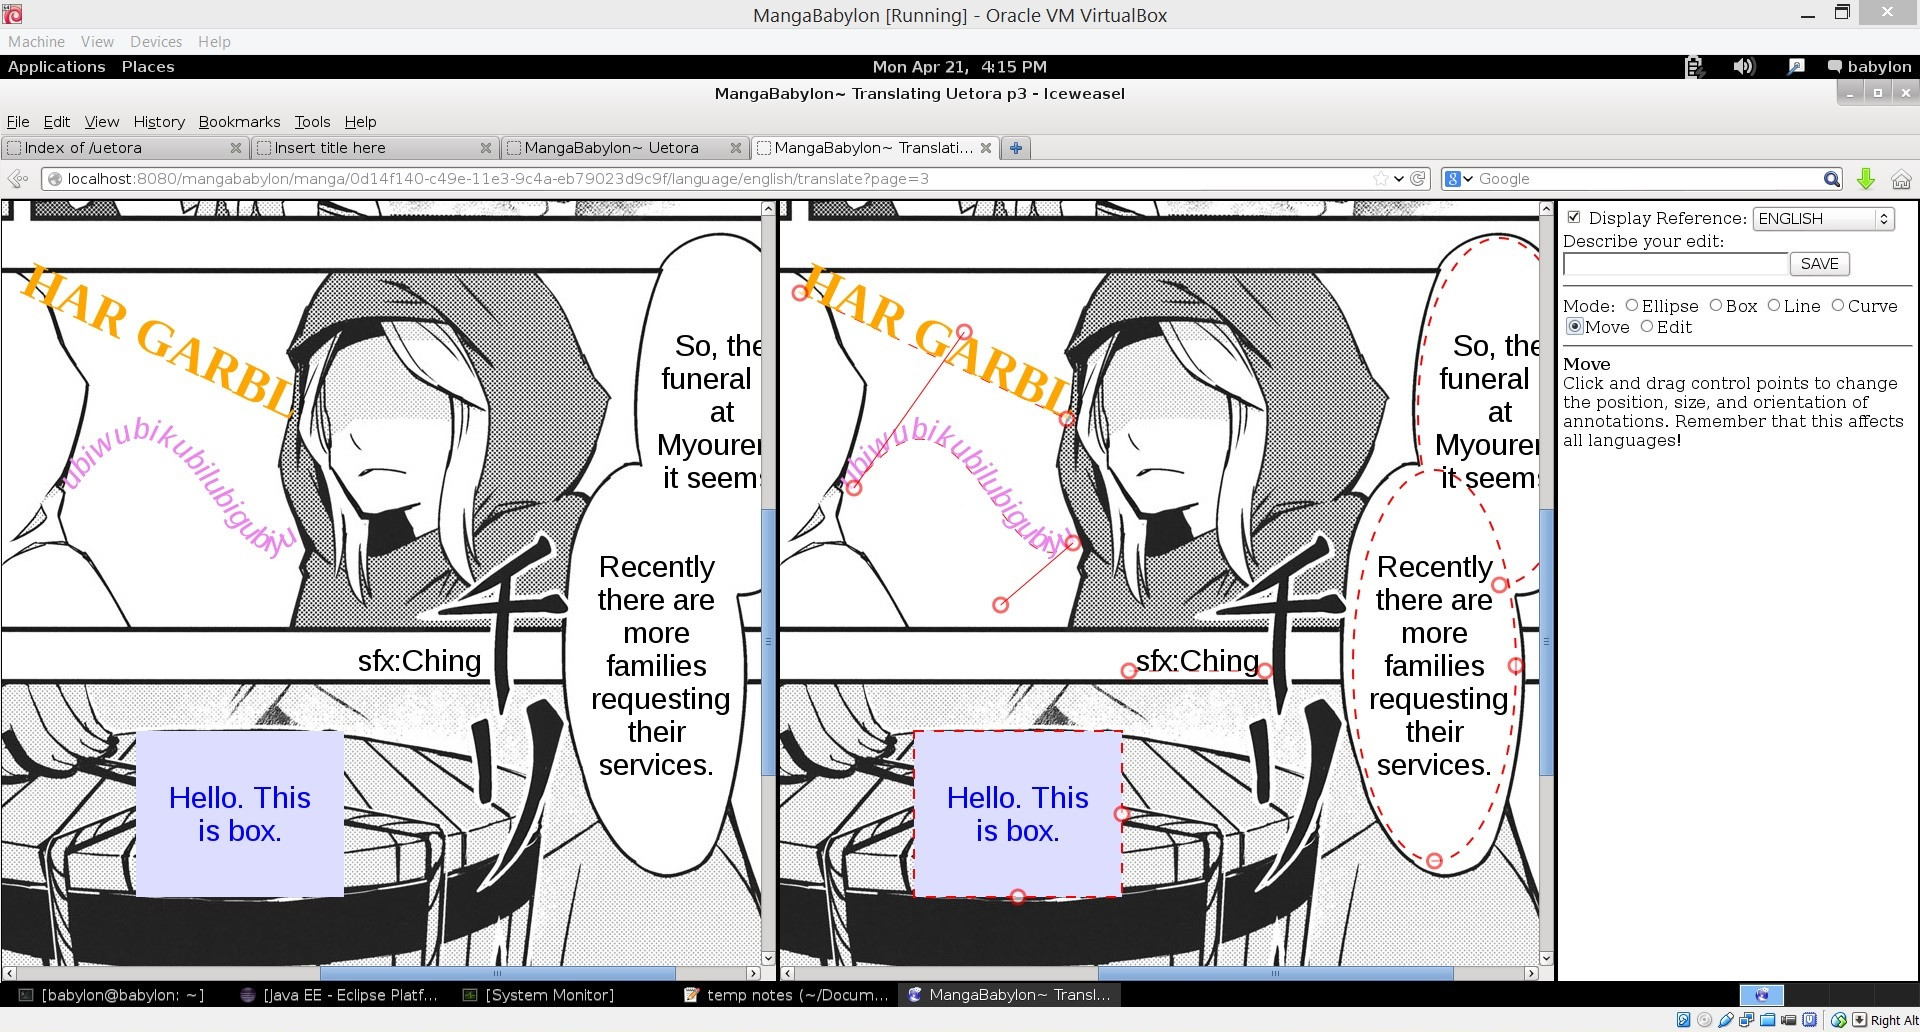Click the bottom handle of the Recently ellipse
This screenshot has width=1920, height=1032.
1434,860
